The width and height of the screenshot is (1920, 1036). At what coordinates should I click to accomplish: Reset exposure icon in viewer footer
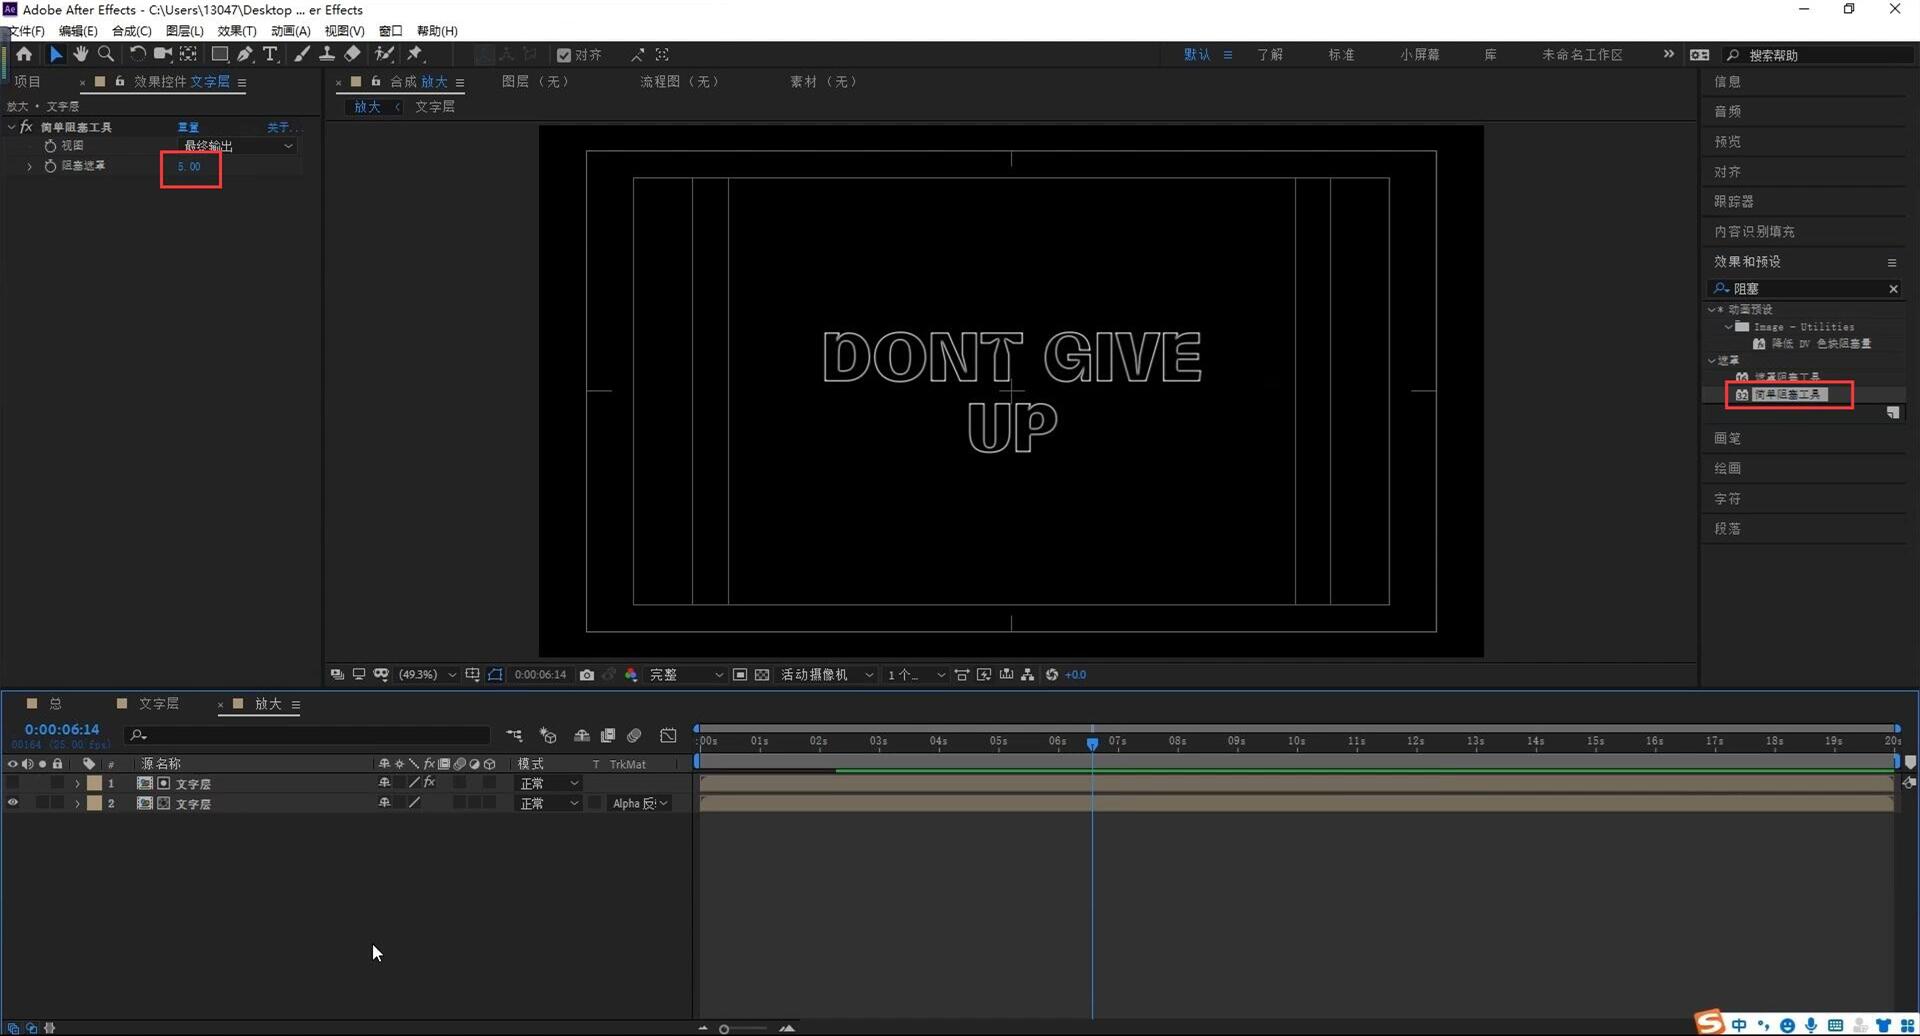click(1052, 675)
